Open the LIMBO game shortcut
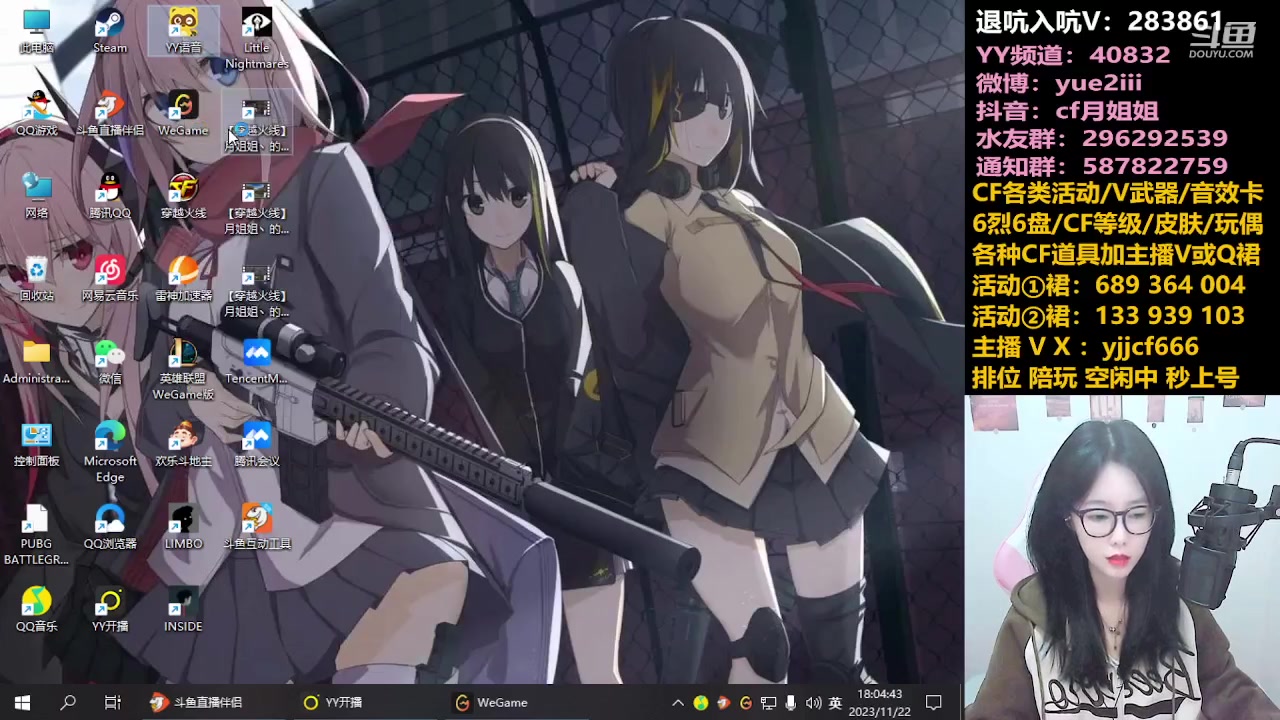The image size is (1280, 720). (183, 527)
